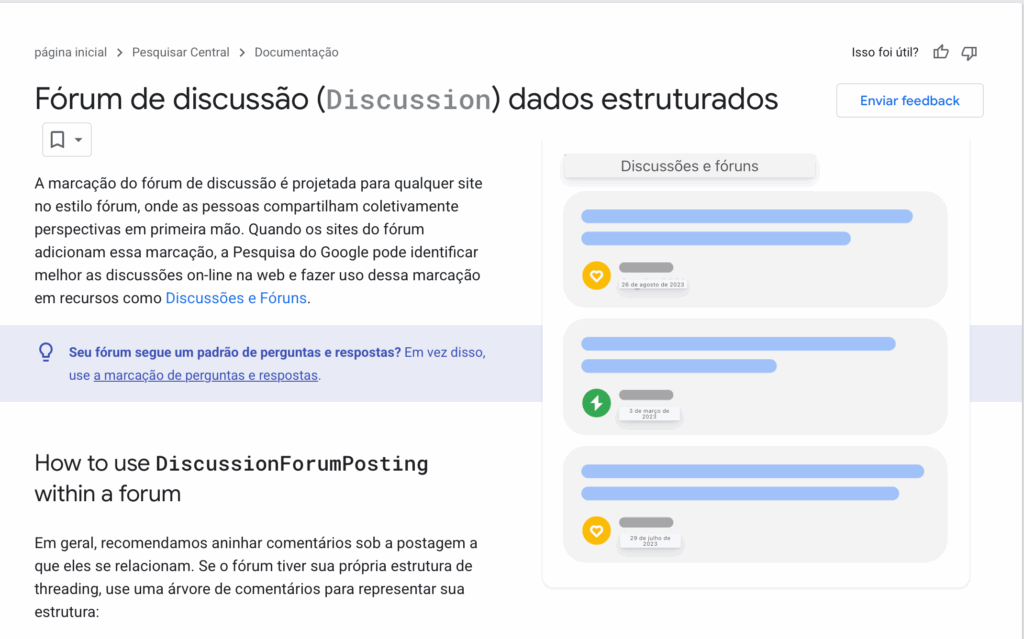Click the 'How to use DiscussionForumPosting' heading
1024x639 pixels.
pyautogui.click(x=231, y=477)
